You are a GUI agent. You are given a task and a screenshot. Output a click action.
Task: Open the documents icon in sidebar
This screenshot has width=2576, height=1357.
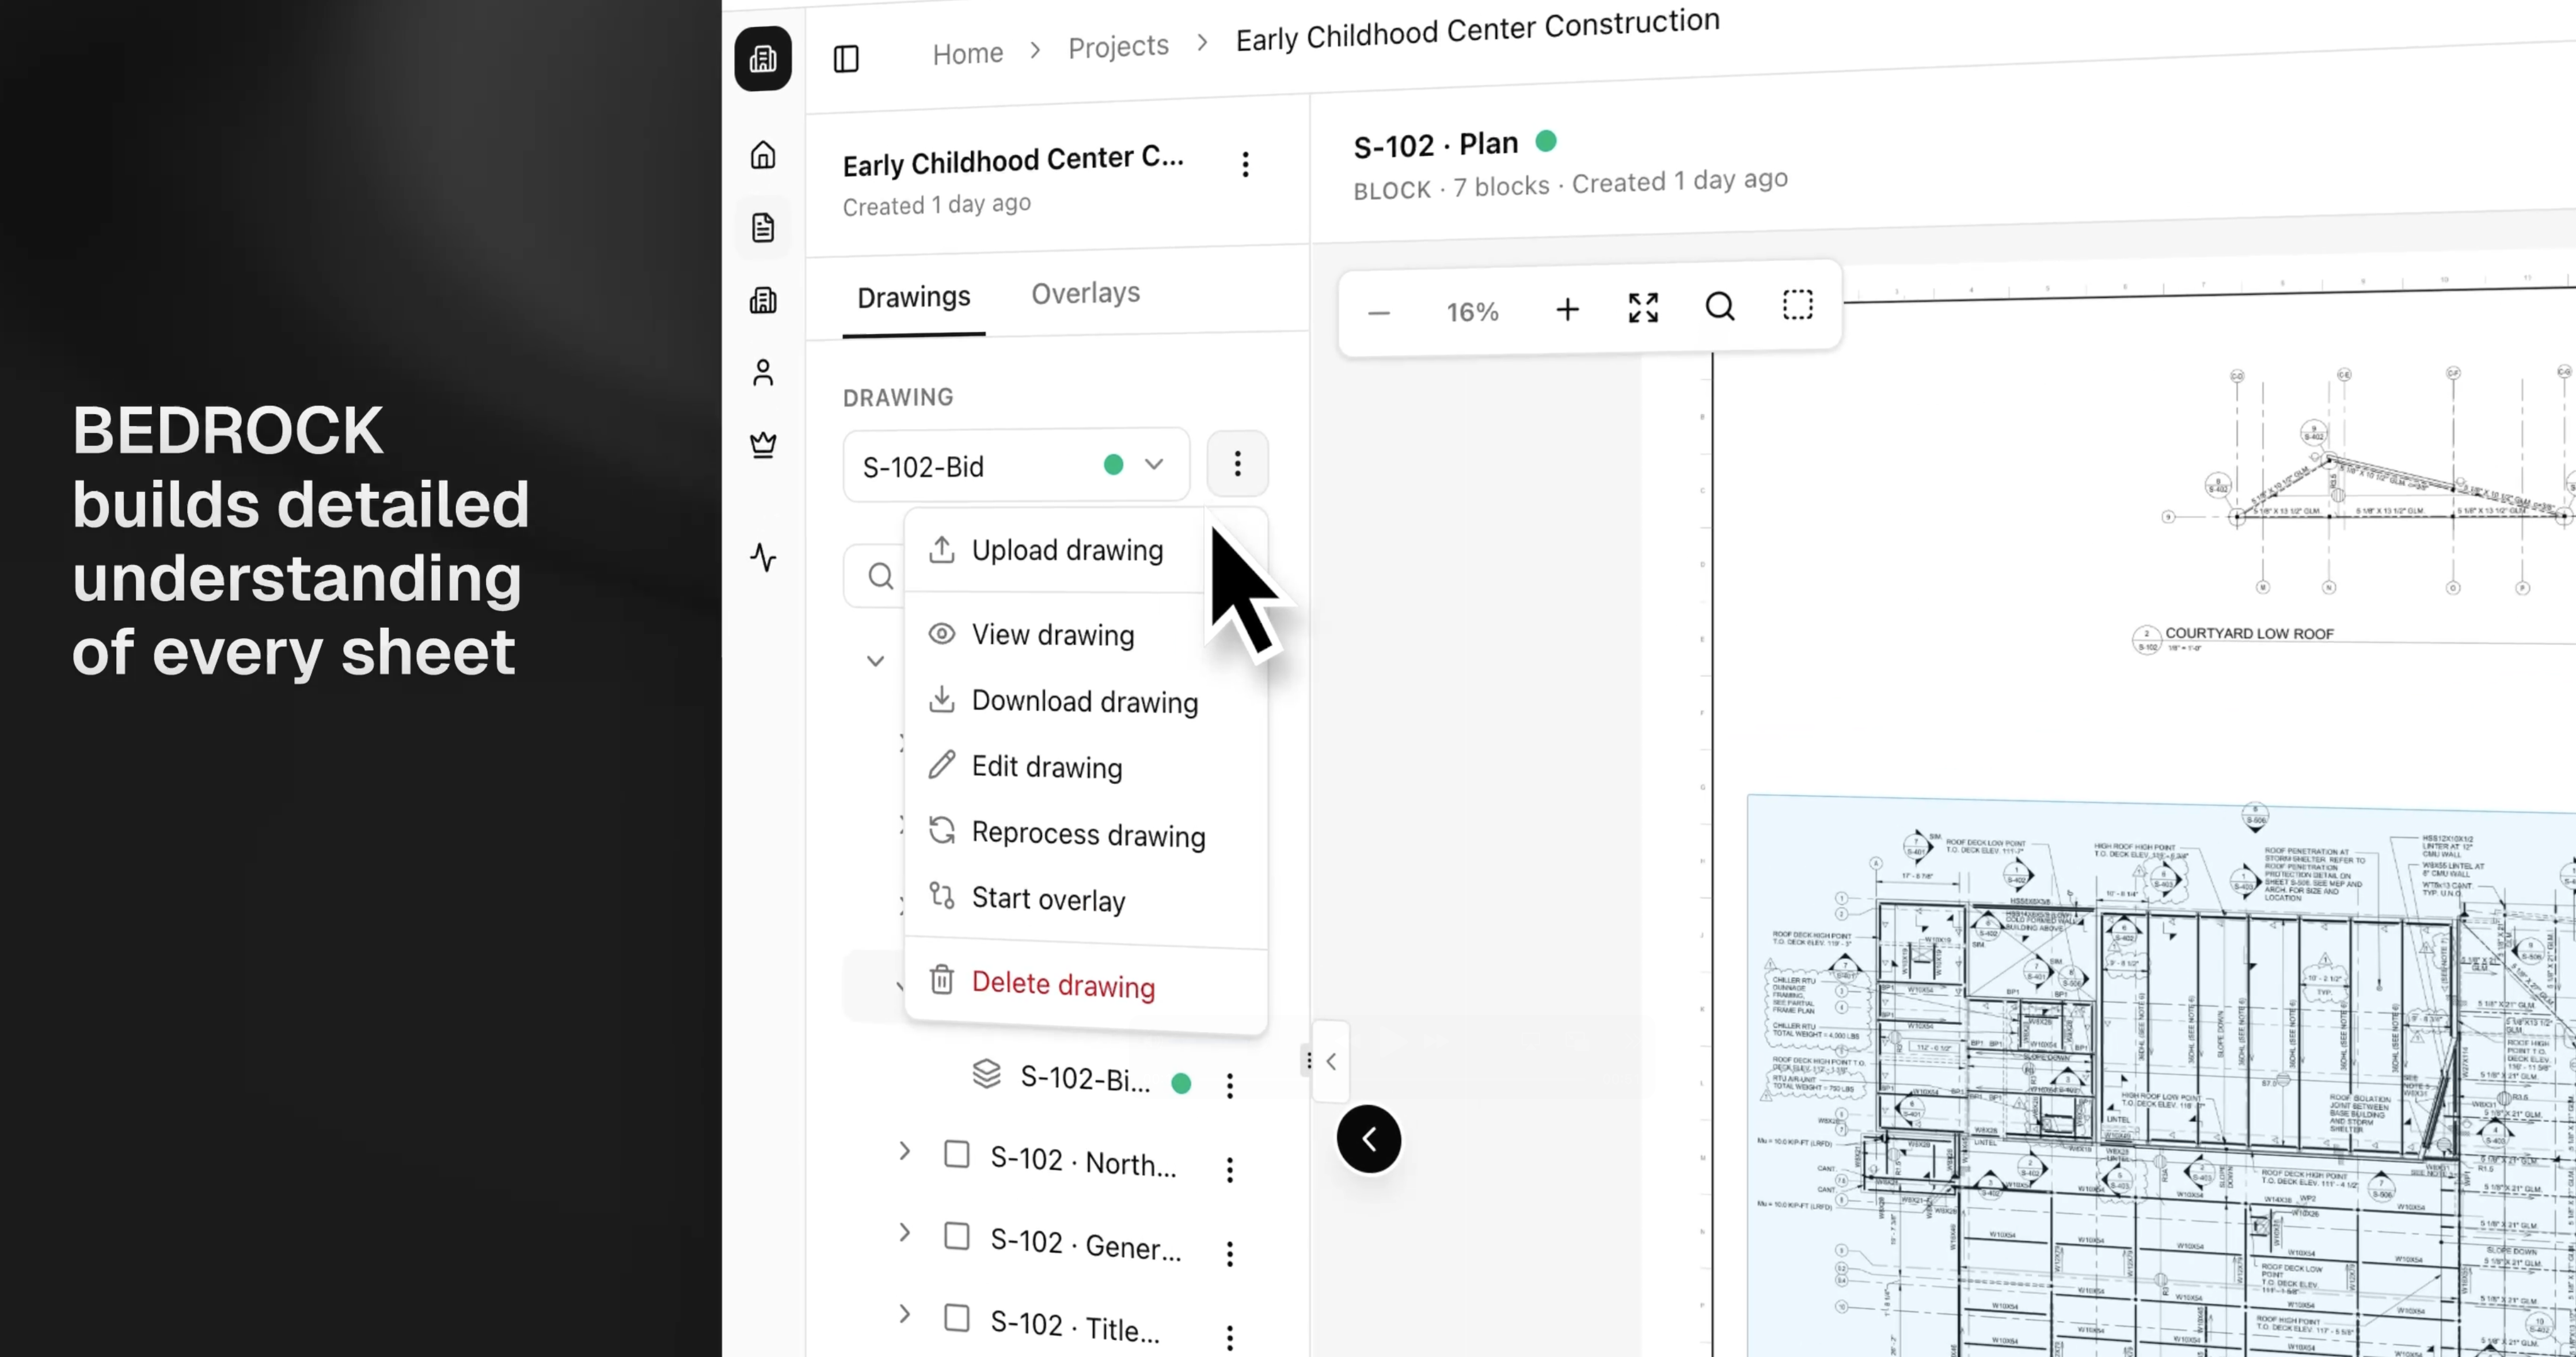[x=763, y=228]
